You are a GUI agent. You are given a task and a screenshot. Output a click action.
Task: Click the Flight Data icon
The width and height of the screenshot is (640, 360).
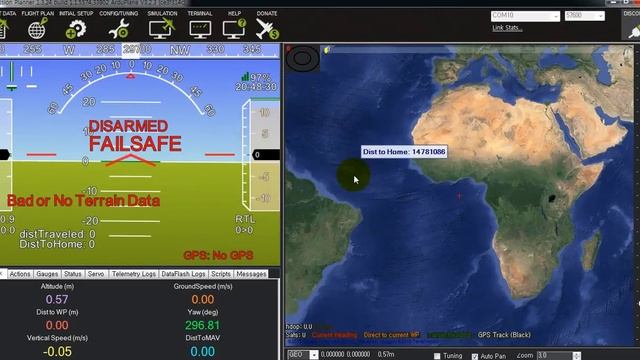4,29
